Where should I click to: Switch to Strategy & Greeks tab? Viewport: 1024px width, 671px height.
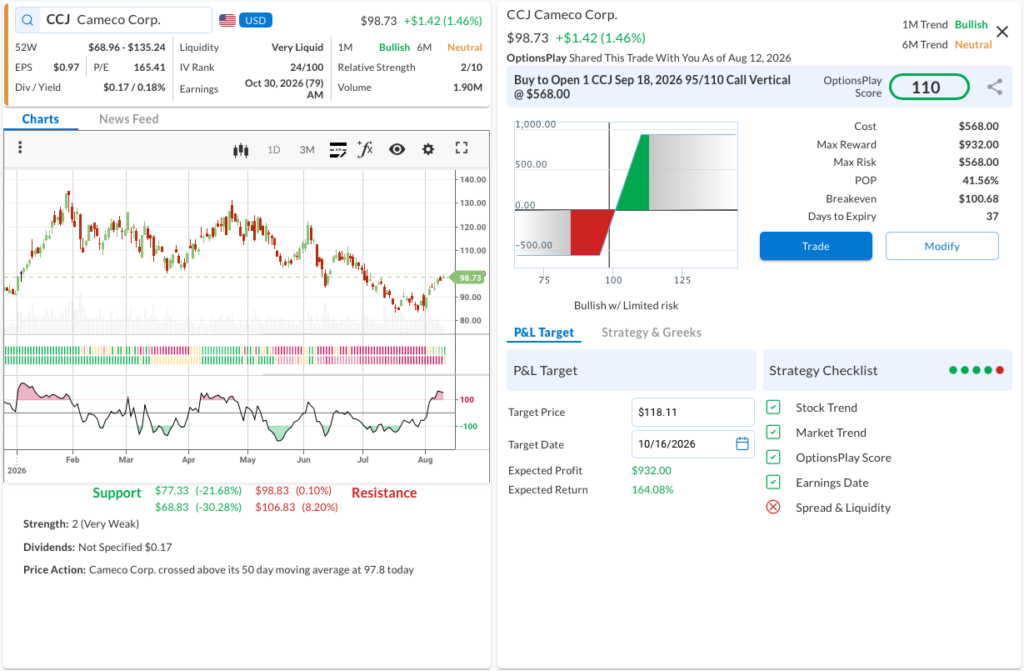[651, 333]
